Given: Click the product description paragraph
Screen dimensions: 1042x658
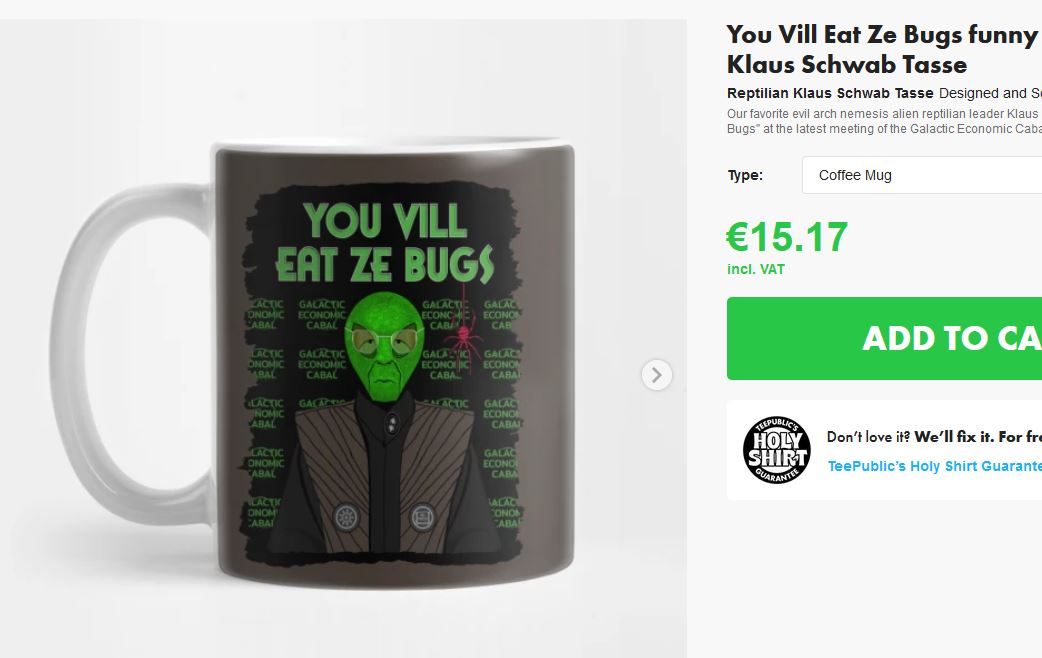Looking at the screenshot, I should [884, 121].
